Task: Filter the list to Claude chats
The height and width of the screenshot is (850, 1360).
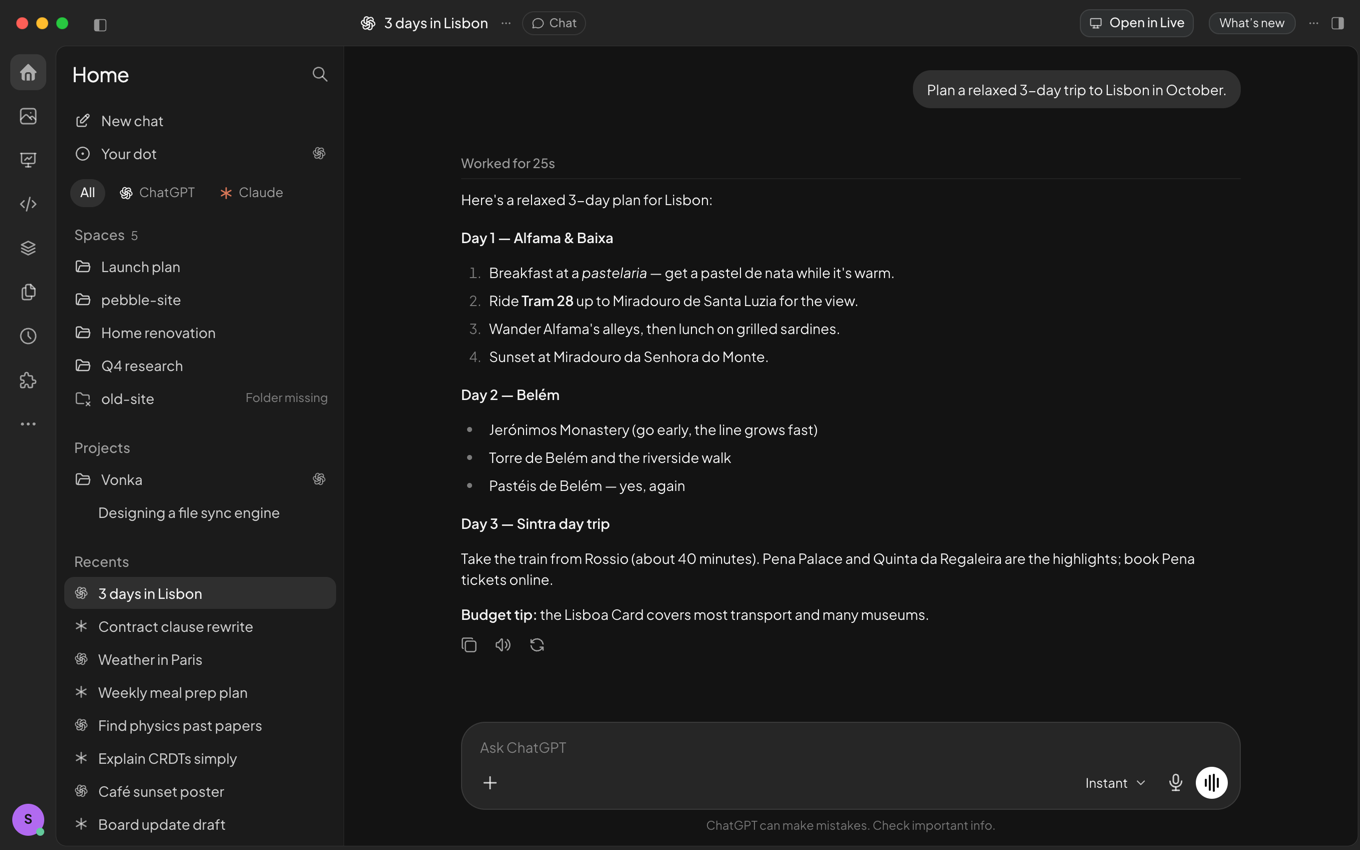Action: tap(251, 193)
